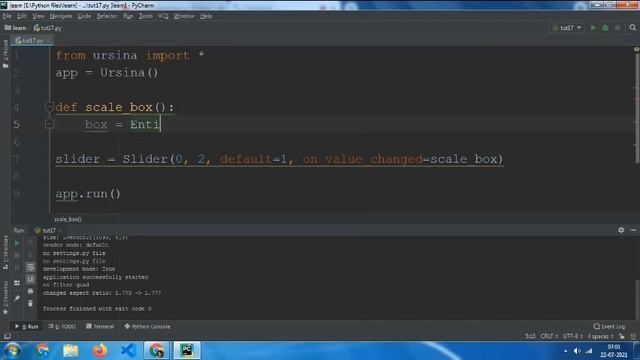This screenshot has height=360, width=640.
Task: Change CRLF line separator in status bar
Action: click(549, 336)
